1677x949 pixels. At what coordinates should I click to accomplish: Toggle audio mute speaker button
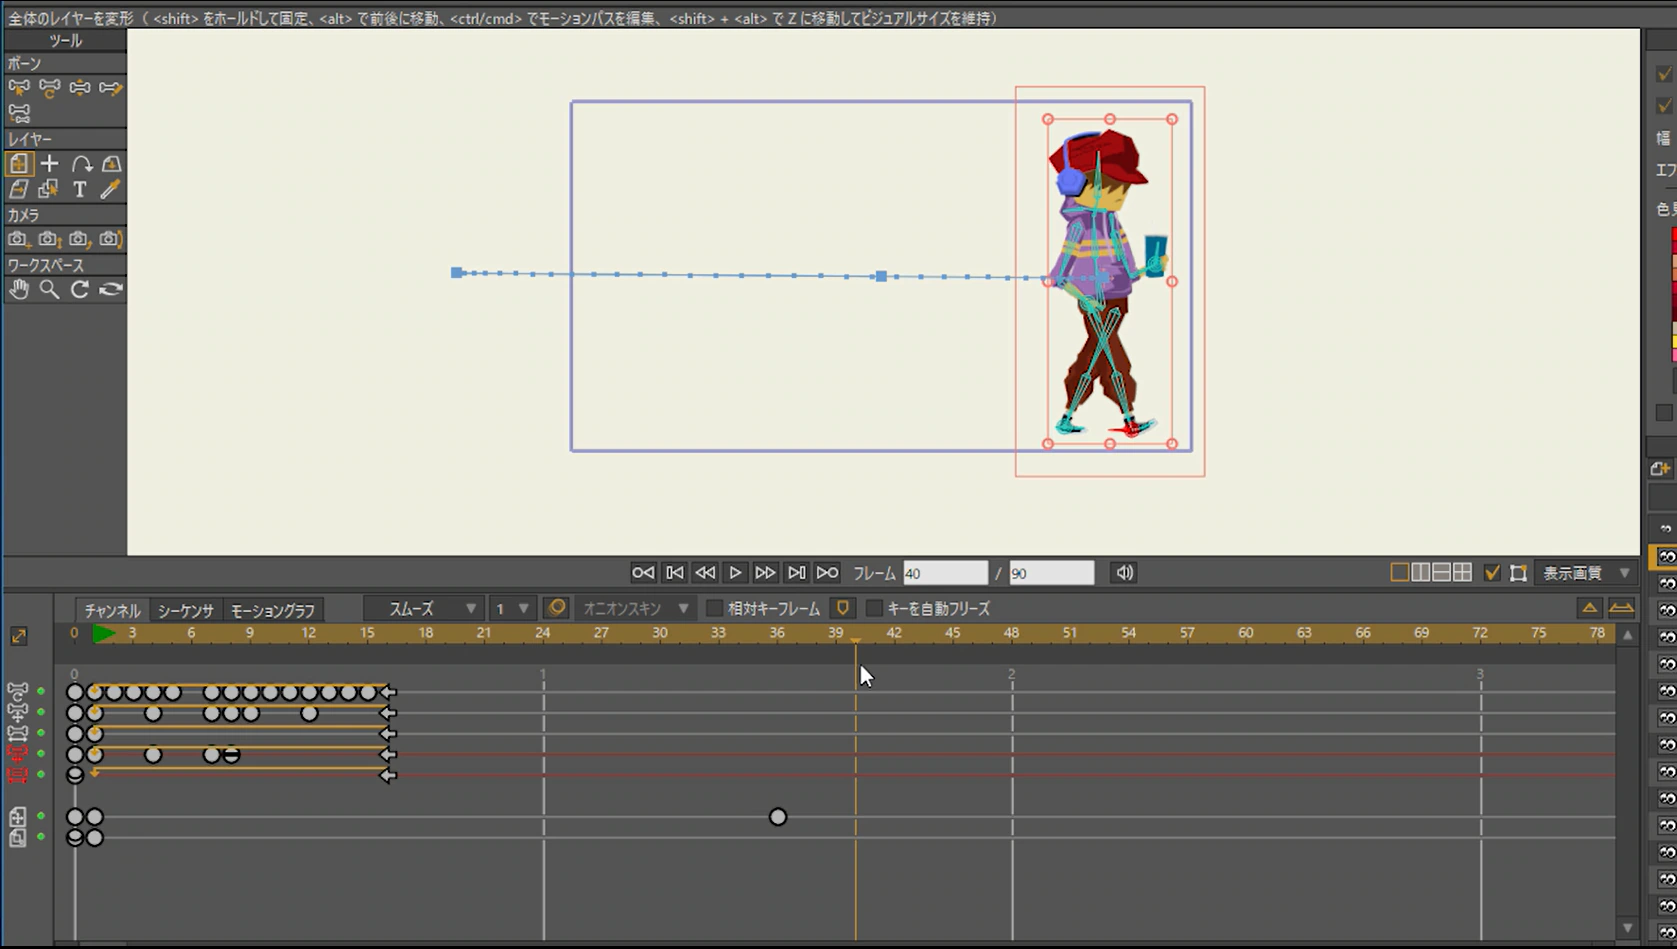(x=1124, y=573)
